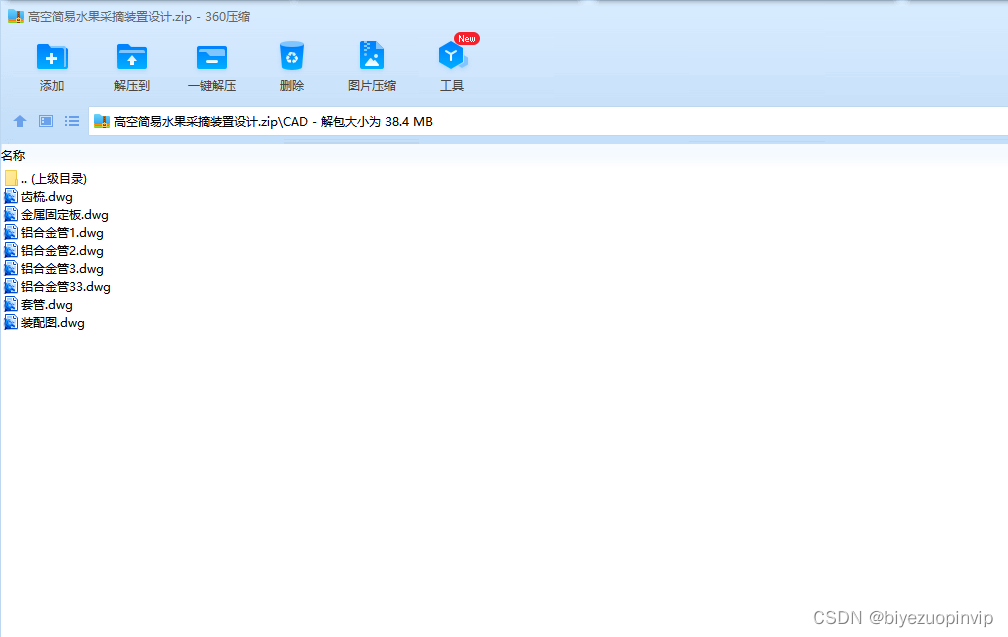Click the 删除 recycle-bin icon
Viewport: 1008px width, 637px height.
tap(292, 57)
